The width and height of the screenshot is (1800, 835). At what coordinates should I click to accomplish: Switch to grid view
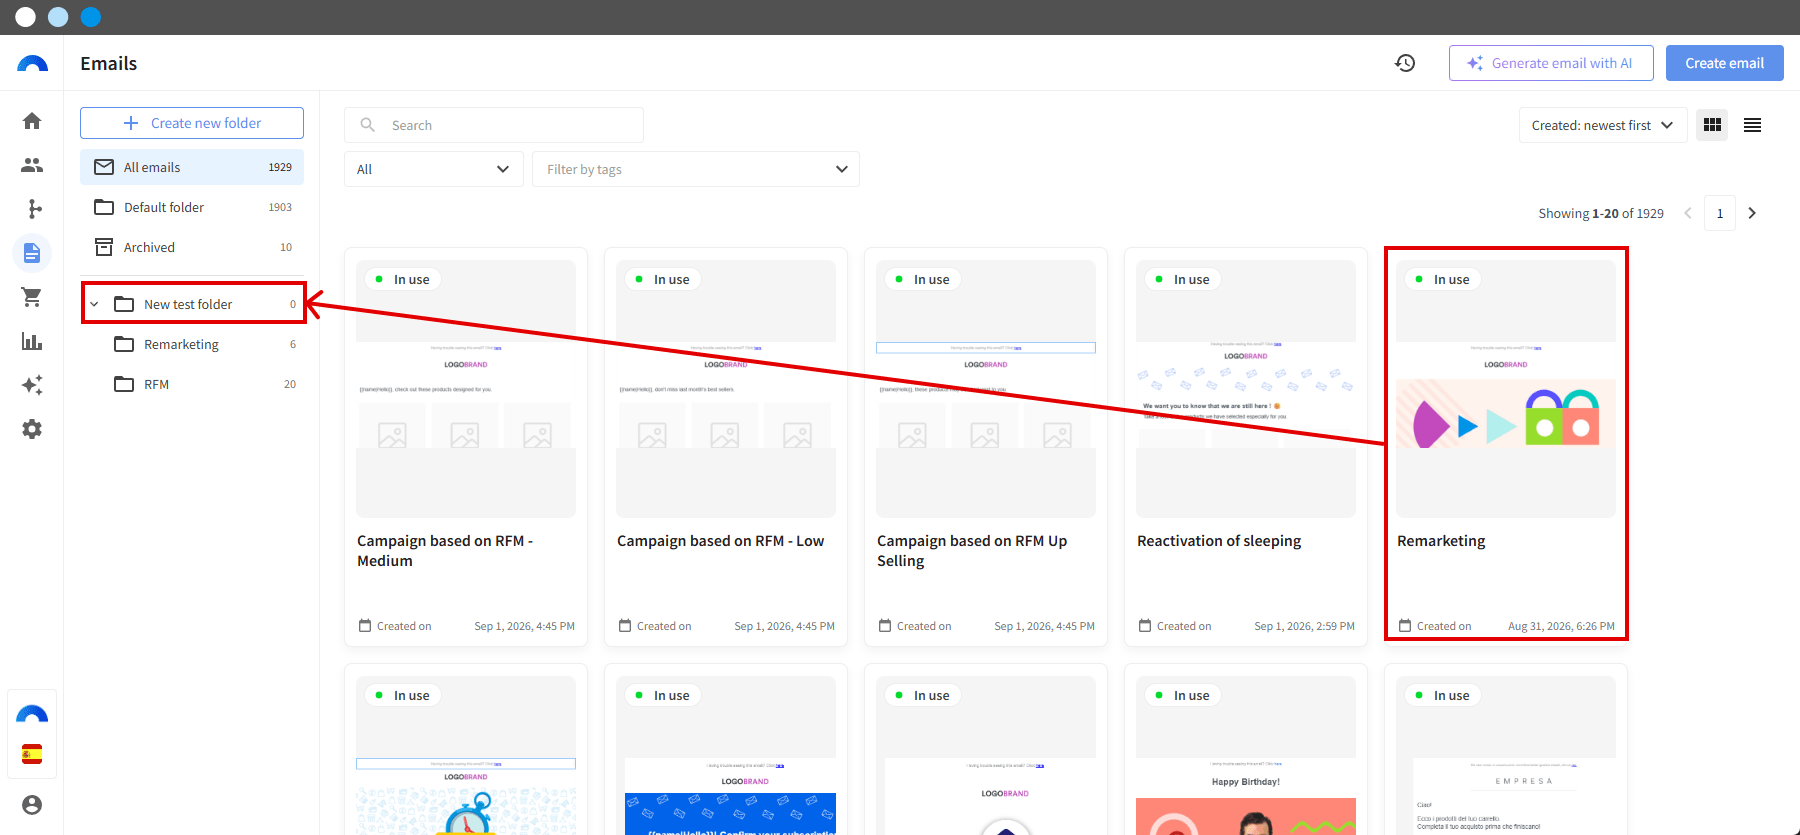coord(1712,125)
